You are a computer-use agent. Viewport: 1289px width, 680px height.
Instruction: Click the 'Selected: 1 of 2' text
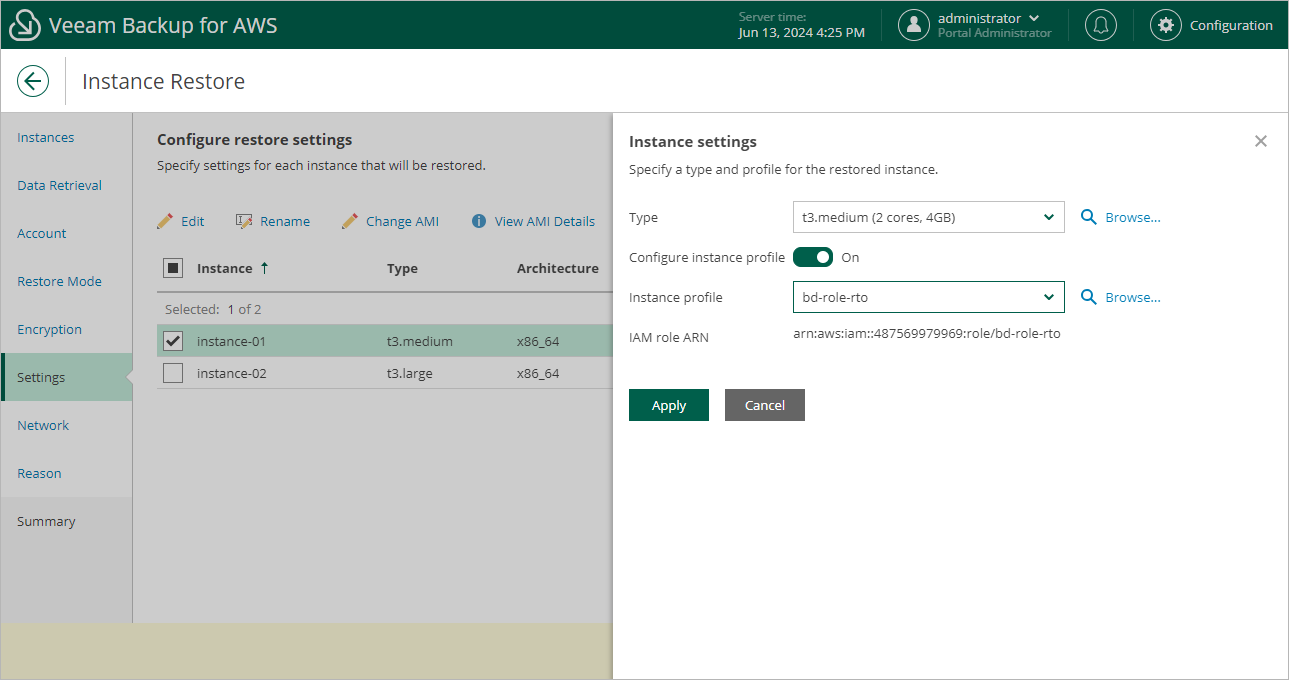213,309
